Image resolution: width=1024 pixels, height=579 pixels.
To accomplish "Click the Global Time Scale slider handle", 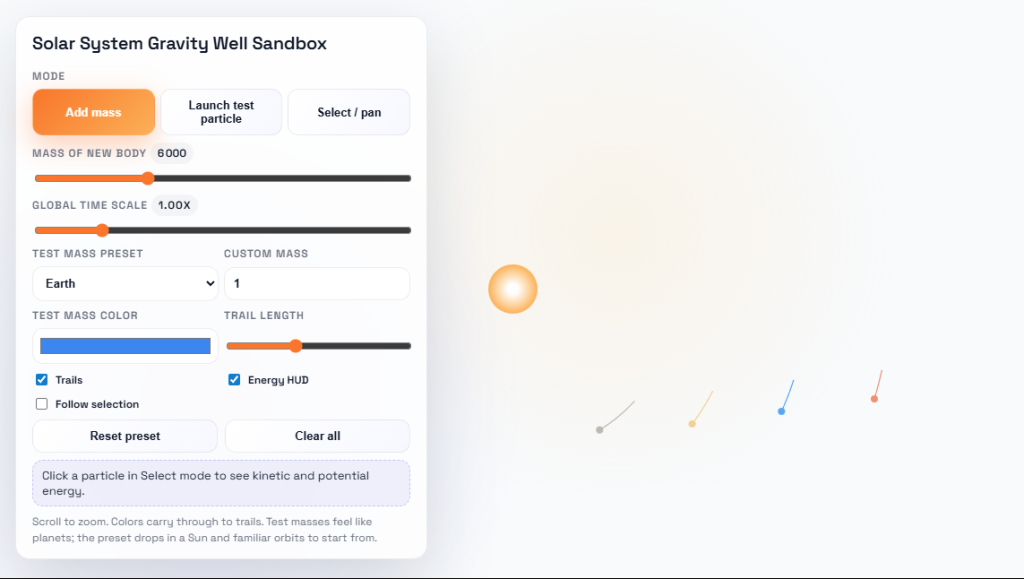I will pos(102,230).
